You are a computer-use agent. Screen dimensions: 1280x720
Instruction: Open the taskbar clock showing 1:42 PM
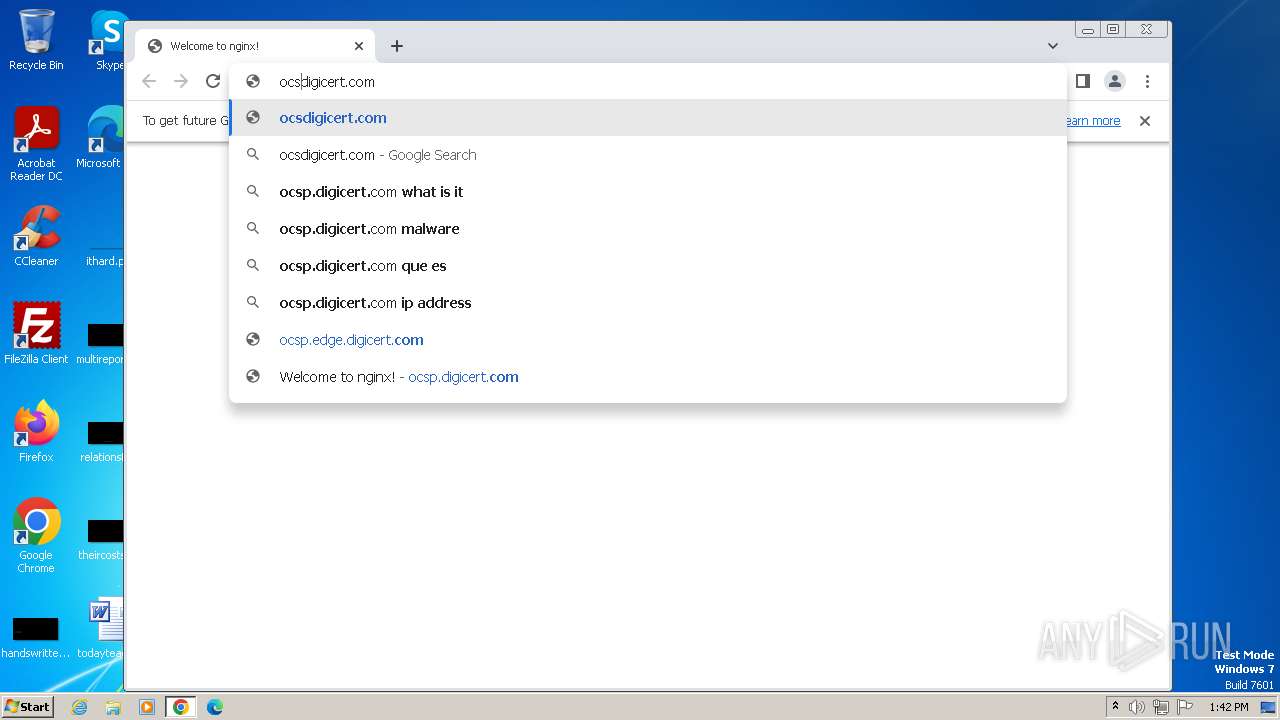1229,707
